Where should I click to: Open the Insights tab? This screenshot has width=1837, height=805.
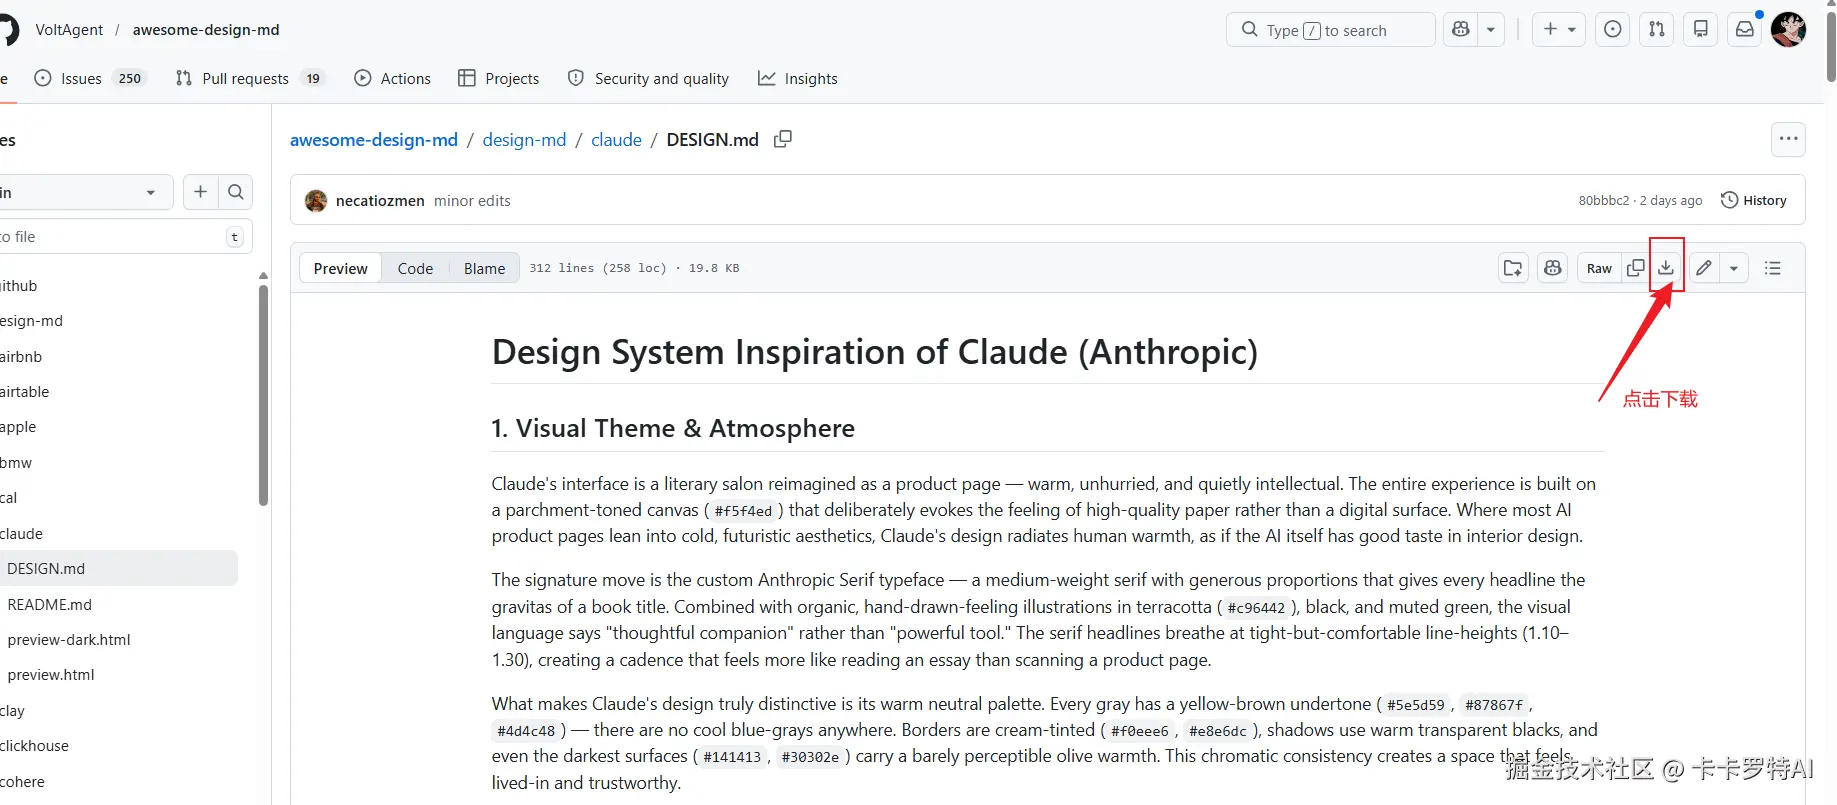[798, 78]
